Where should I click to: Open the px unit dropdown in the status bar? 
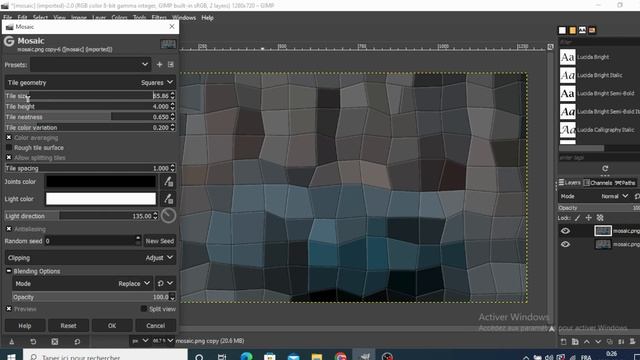140,341
